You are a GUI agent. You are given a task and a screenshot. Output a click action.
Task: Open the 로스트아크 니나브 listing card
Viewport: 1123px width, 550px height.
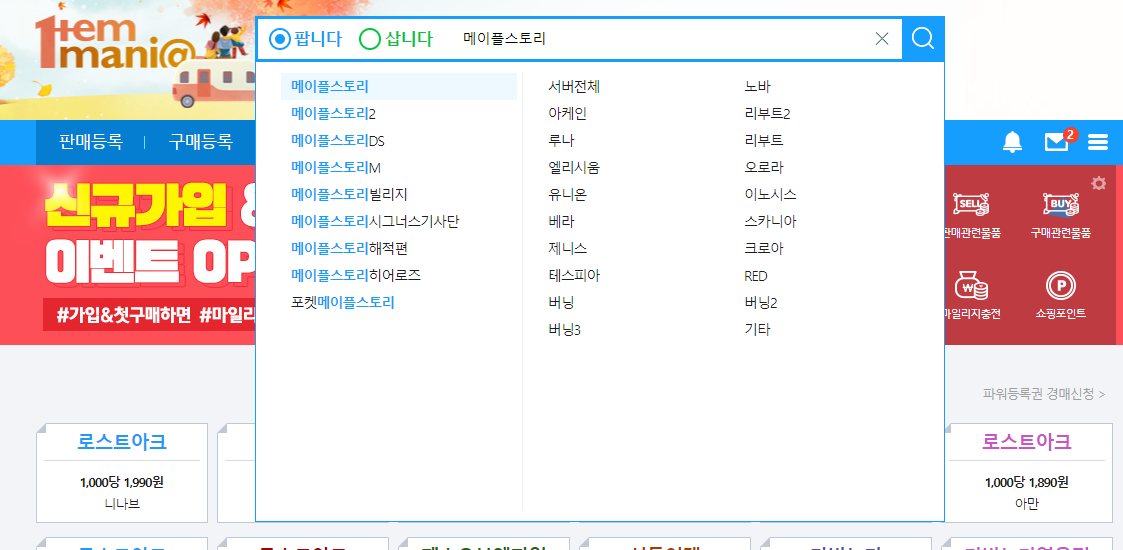pyautogui.click(x=122, y=473)
